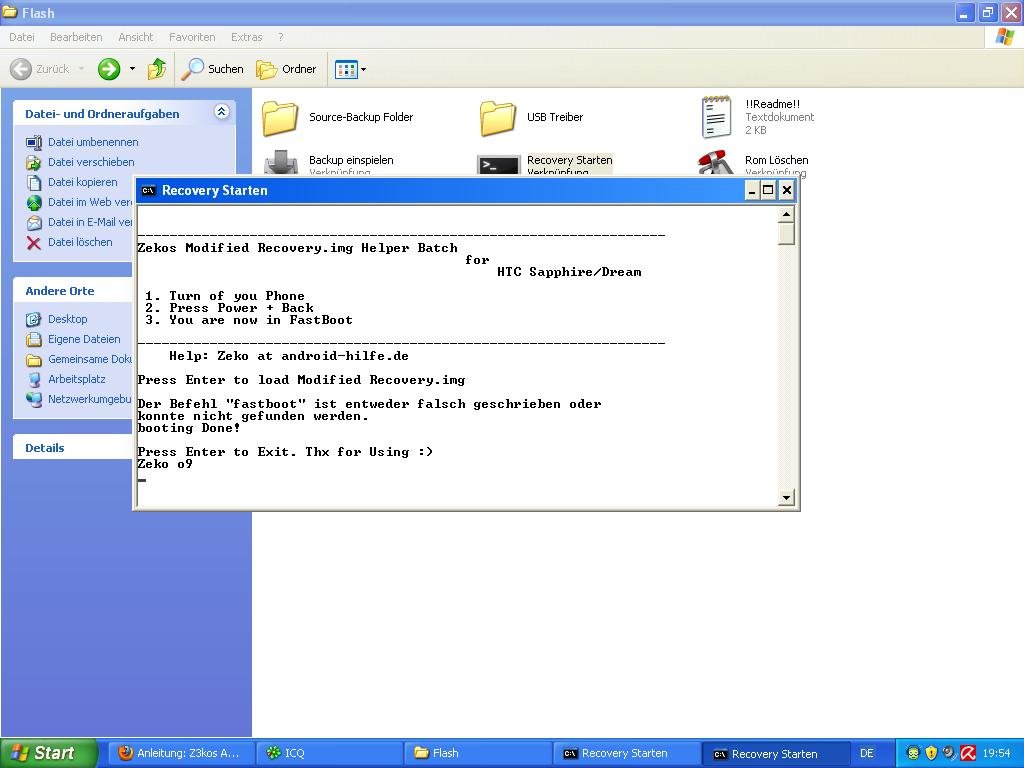Click the web publish globe icon
The height and width of the screenshot is (768, 1024).
click(x=34, y=203)
